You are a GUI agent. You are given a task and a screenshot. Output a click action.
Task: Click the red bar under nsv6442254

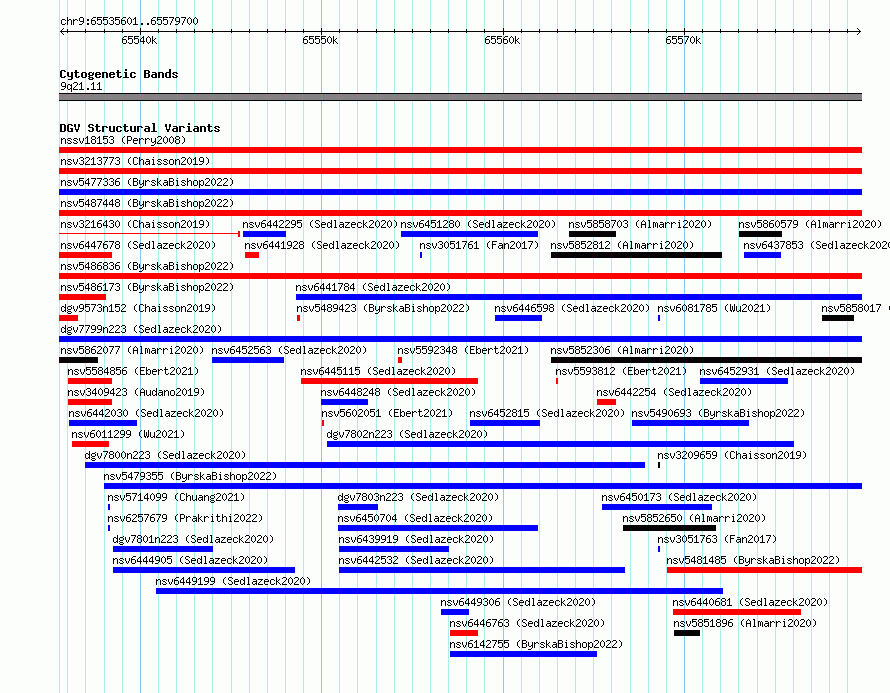tap(606, 402)
